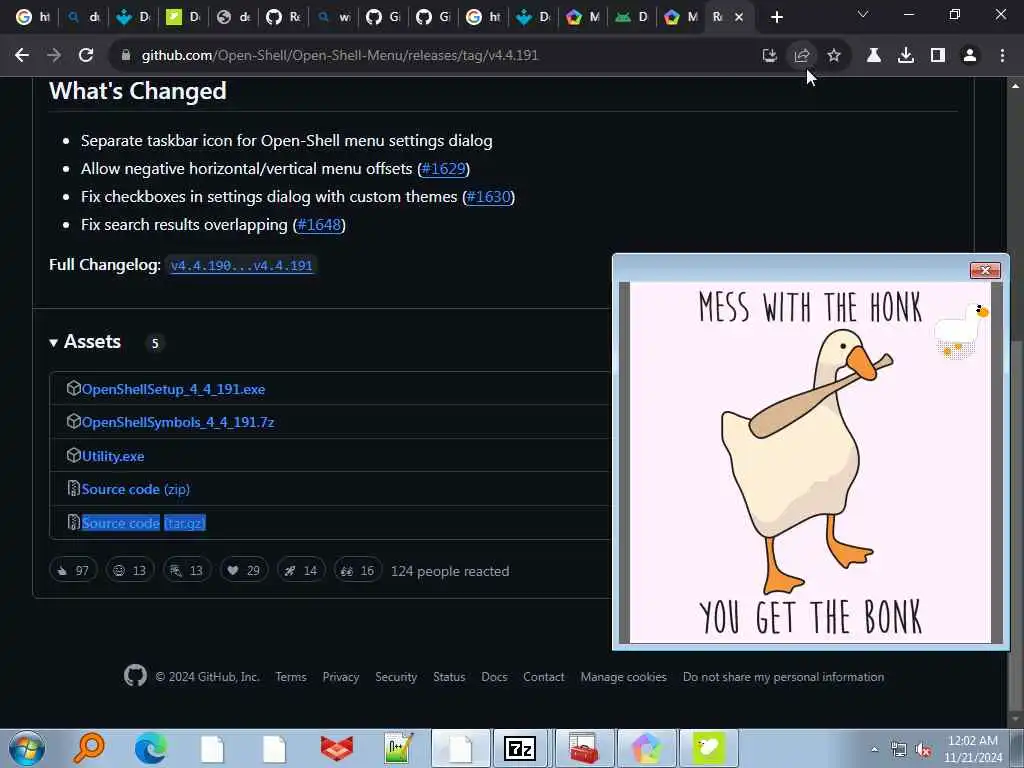Click the install app icon in address bar
Screen dimensions: 1024x768
(x=770, y=56)
